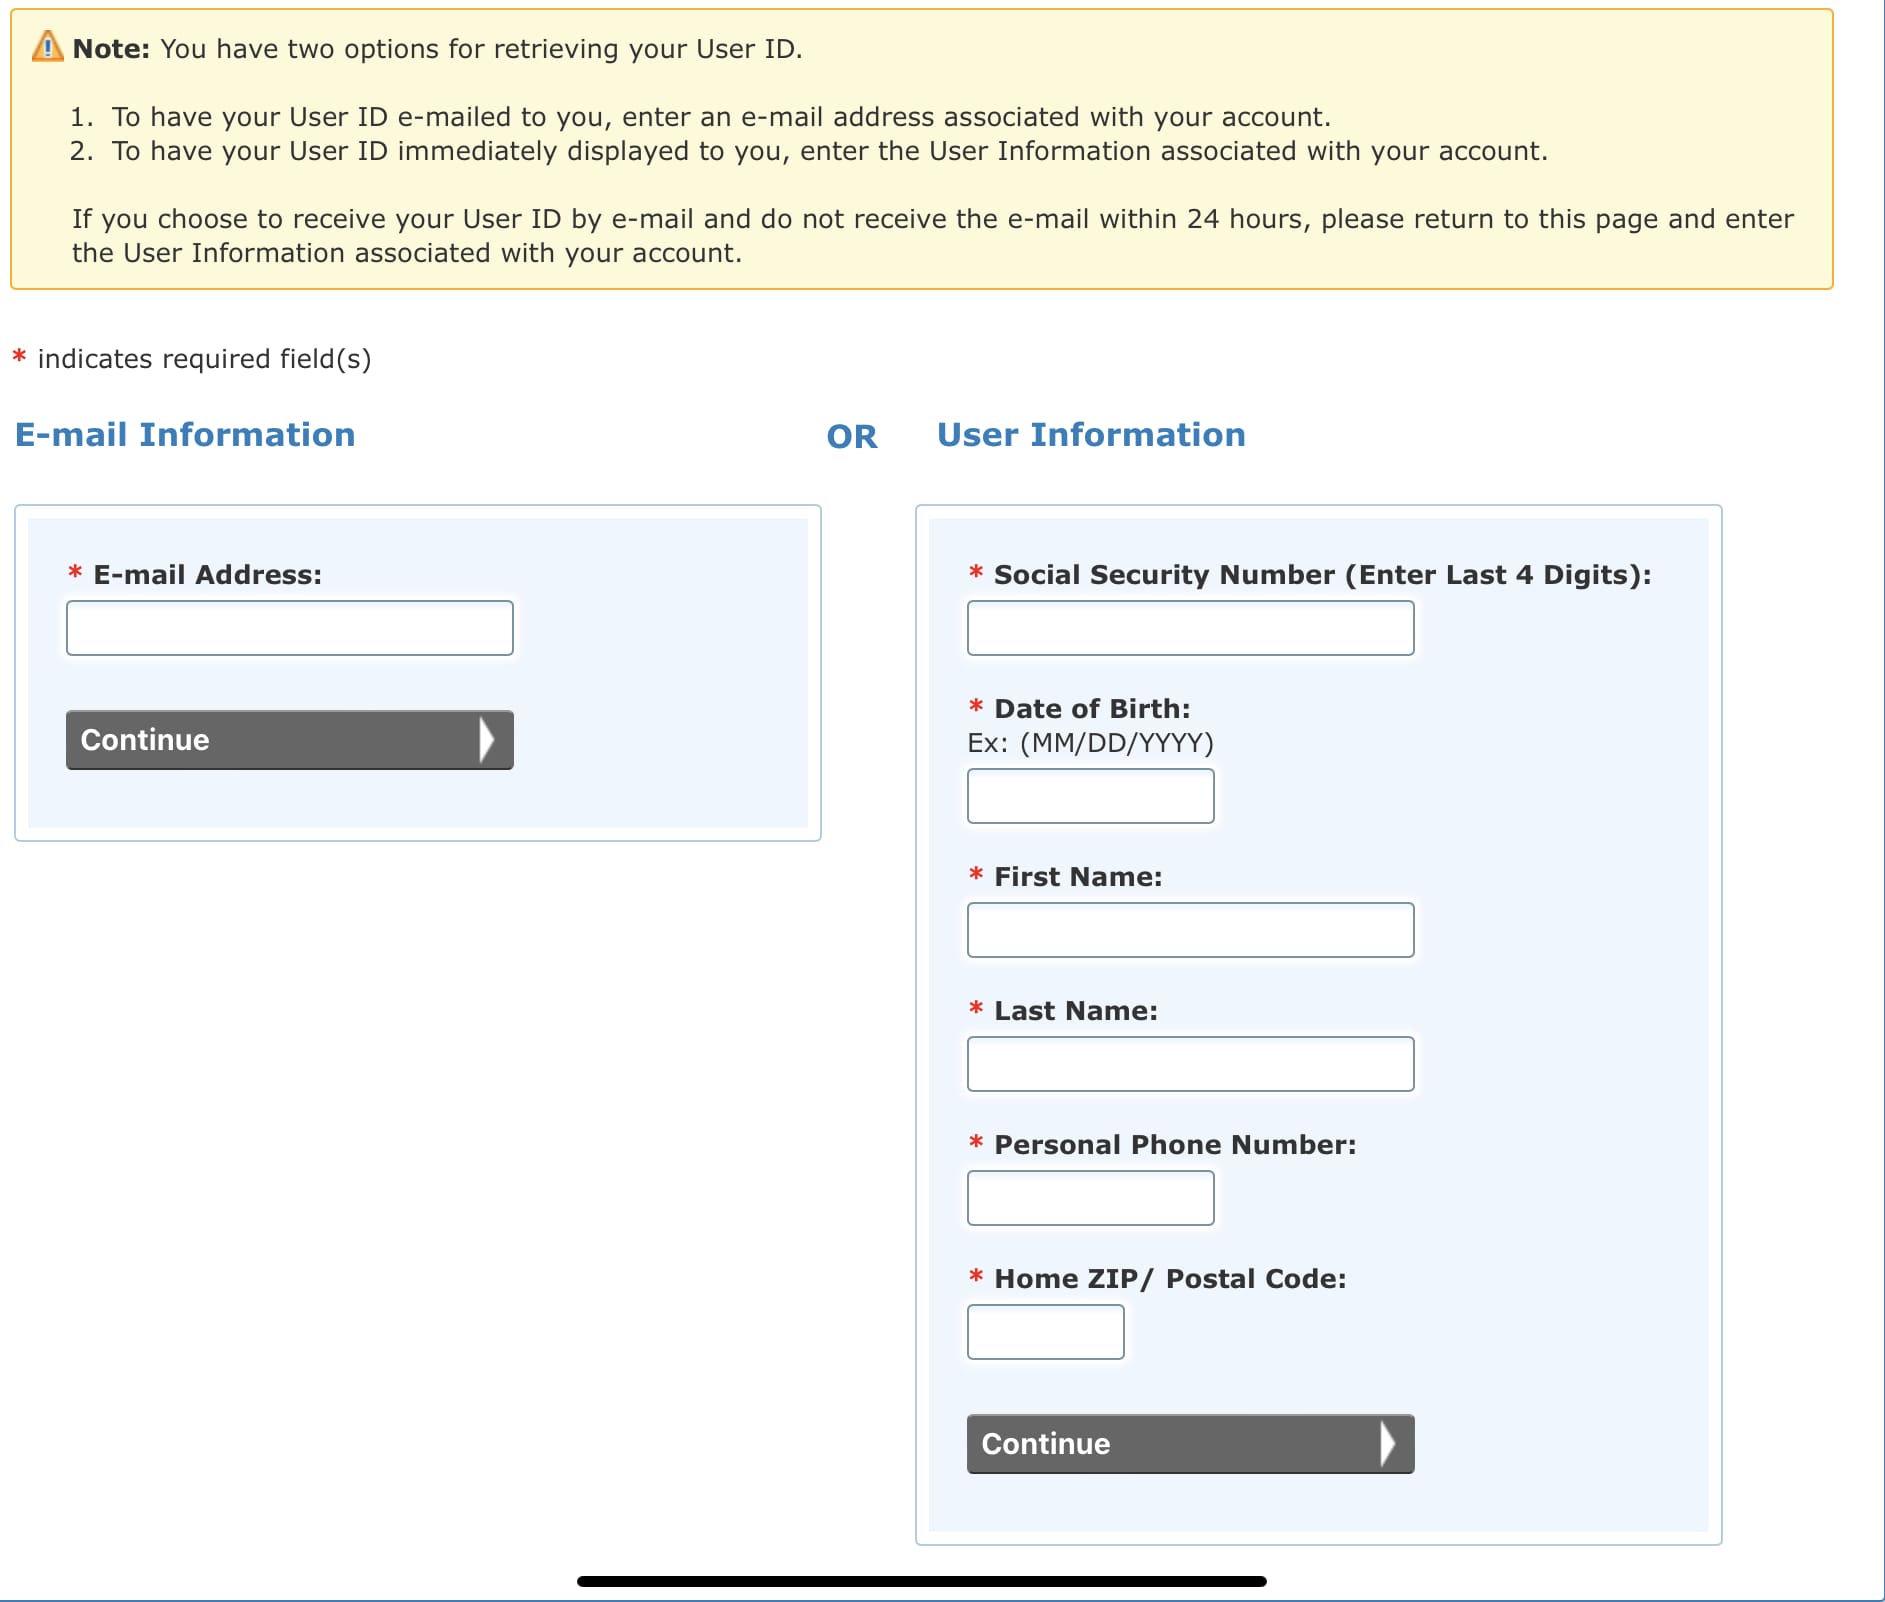Select the User Information heading
Image resolution: width=1885 pixels, height=1602 pixels.
tap(1091, 434)
